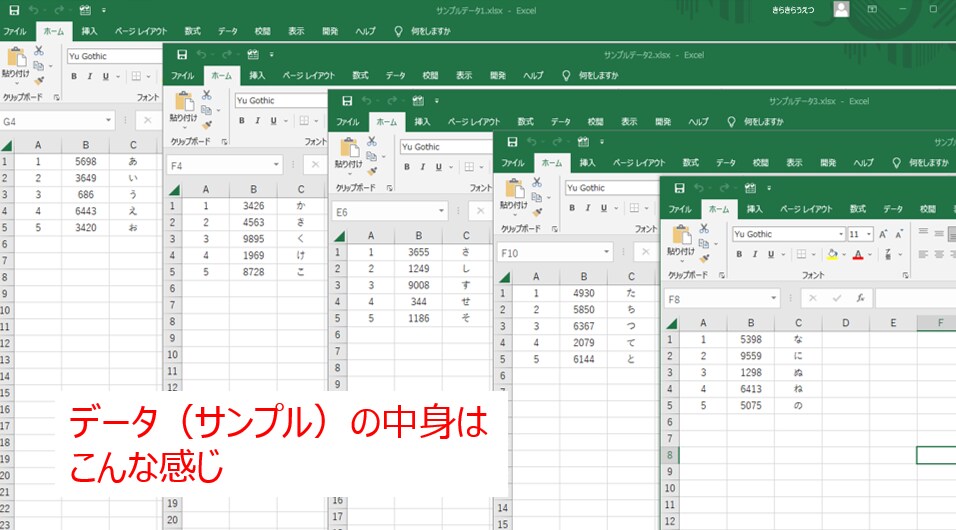
Task: Click Cut scissors in F10 window
Action: (537, 182)
